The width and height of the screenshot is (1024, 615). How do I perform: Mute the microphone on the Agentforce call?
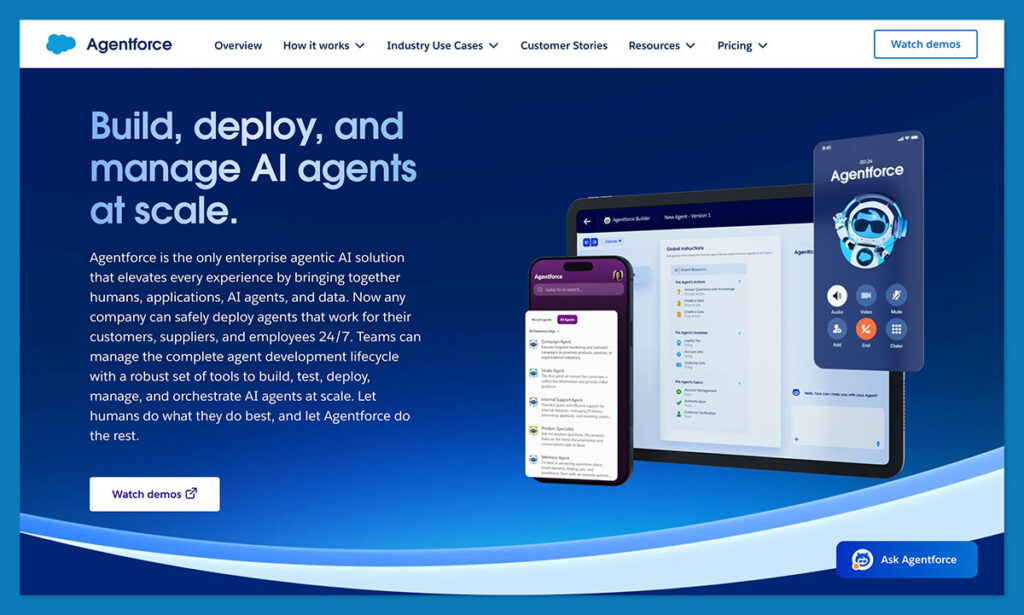coord(896,295)
